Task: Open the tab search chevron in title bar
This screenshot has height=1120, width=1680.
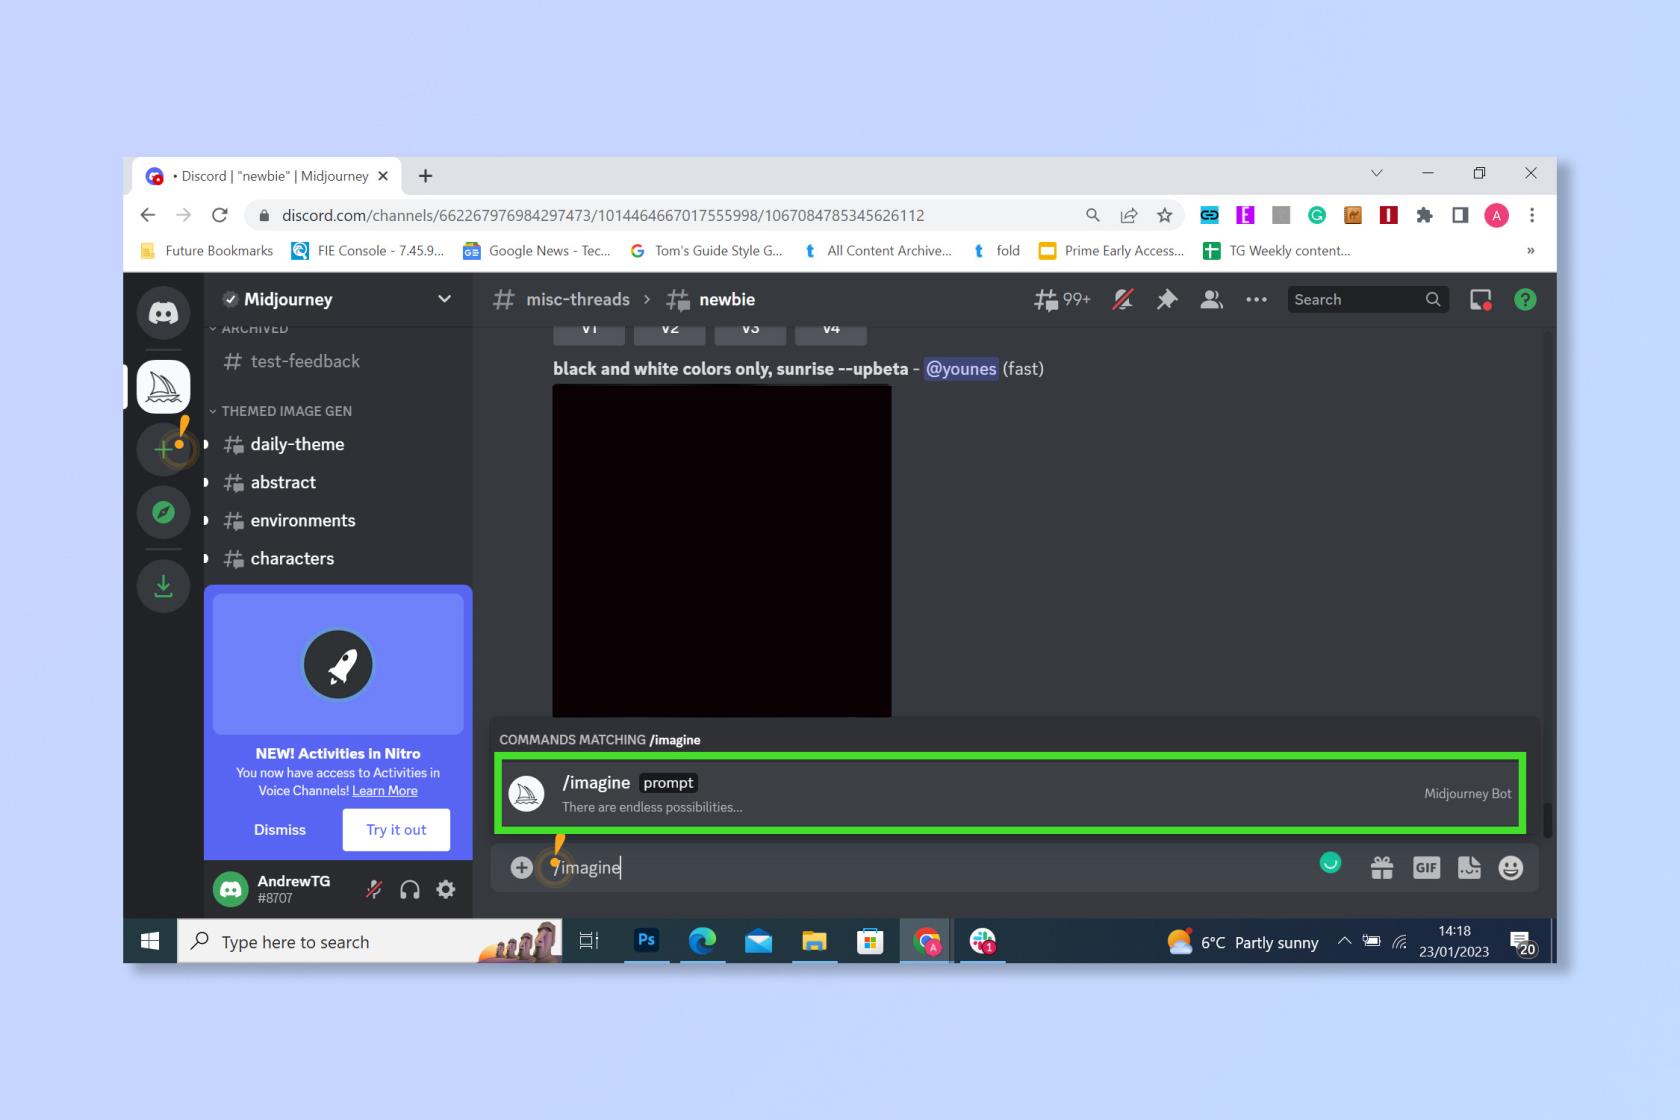Action: [1376, 173]
